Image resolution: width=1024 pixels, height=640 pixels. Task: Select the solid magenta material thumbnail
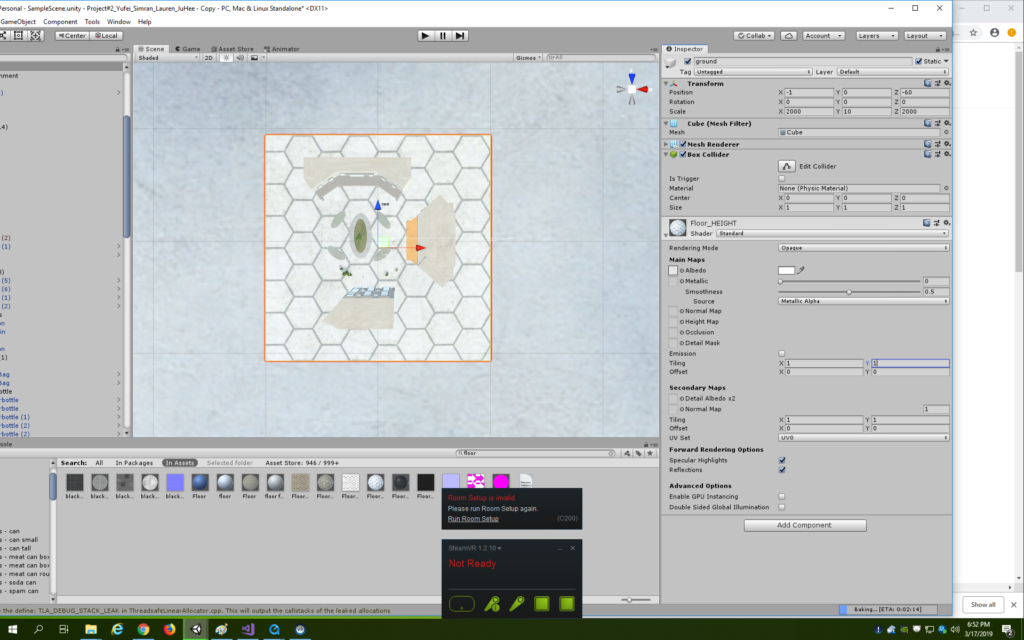point(501,482)
